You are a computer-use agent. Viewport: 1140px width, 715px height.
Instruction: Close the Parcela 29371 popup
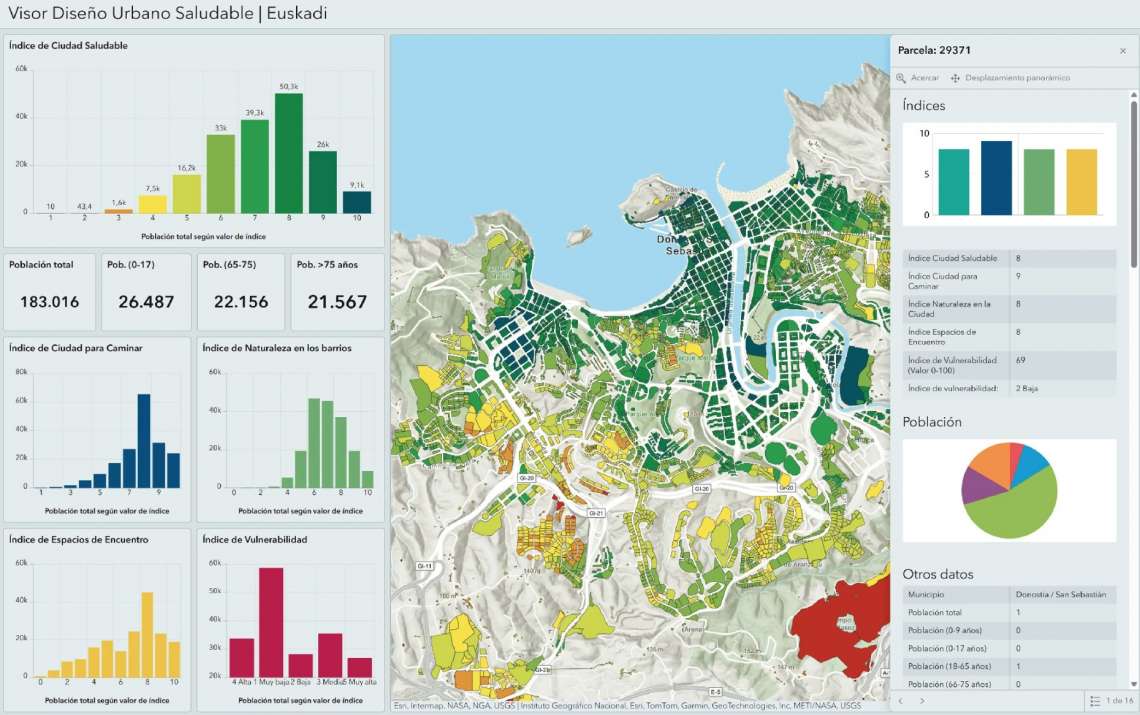[x=1122, y=51]
